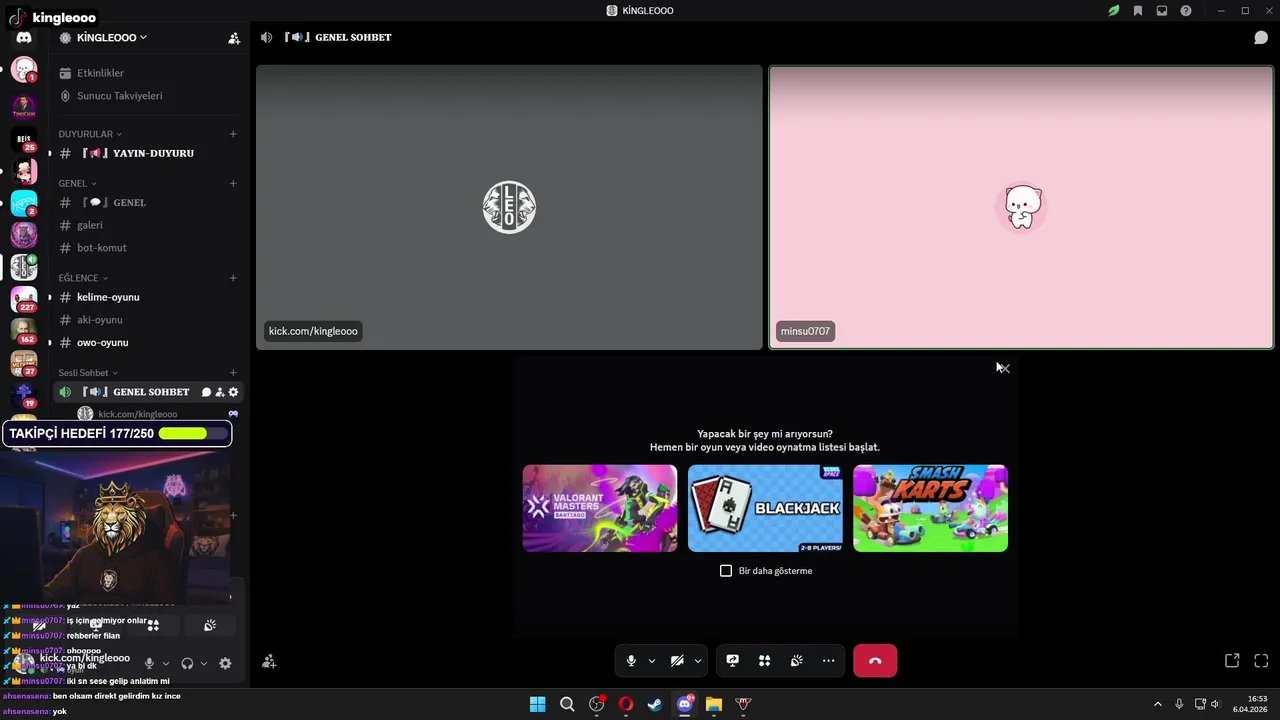Open camera options arrow
This screenshot has height=720, width=1280.
click(698, 661)
